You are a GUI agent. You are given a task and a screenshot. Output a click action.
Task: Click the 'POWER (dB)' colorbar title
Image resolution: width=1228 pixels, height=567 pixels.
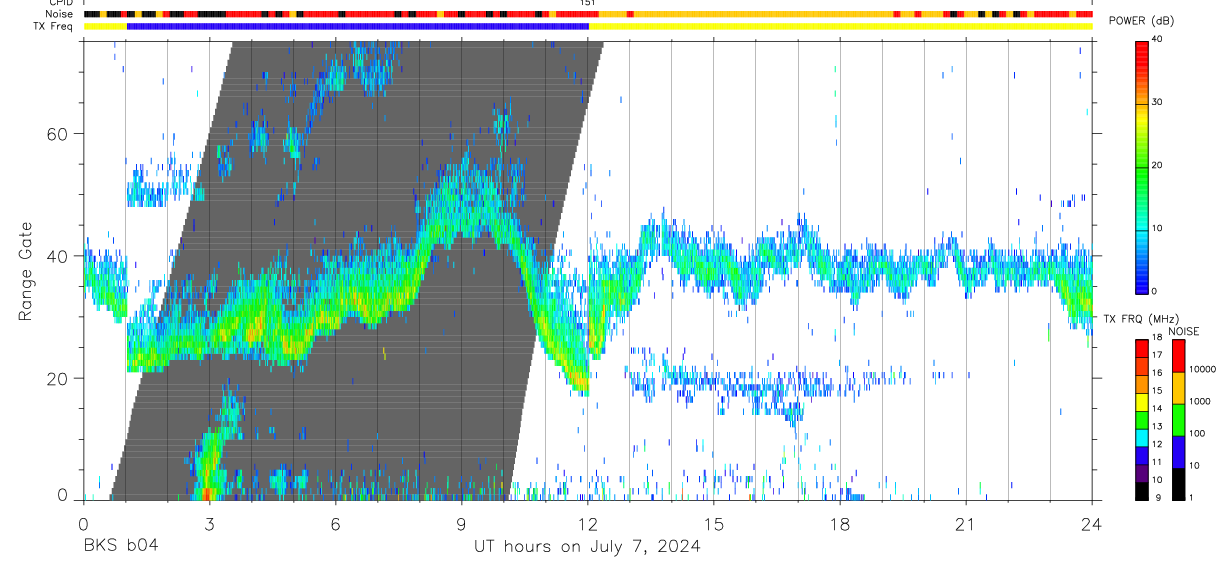[1141, 21]
